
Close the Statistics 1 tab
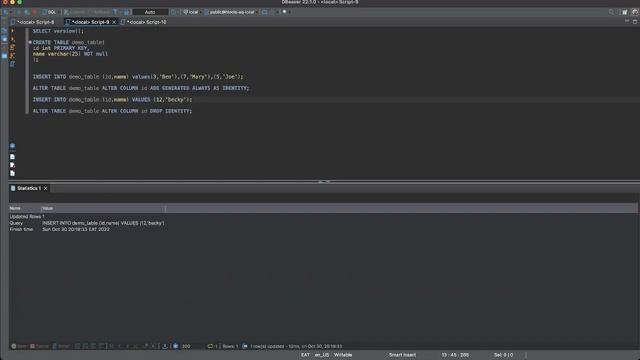(46, 188)
